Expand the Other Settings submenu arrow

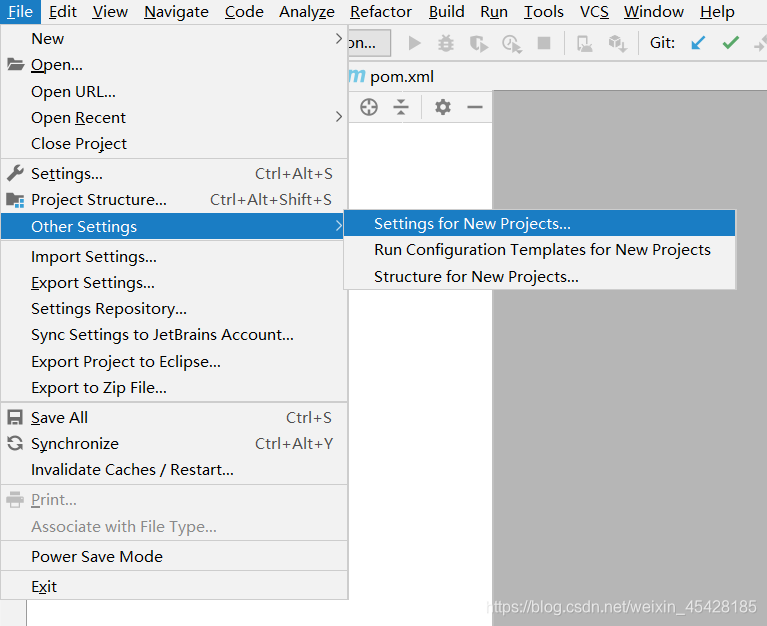(x=338, y=226)
